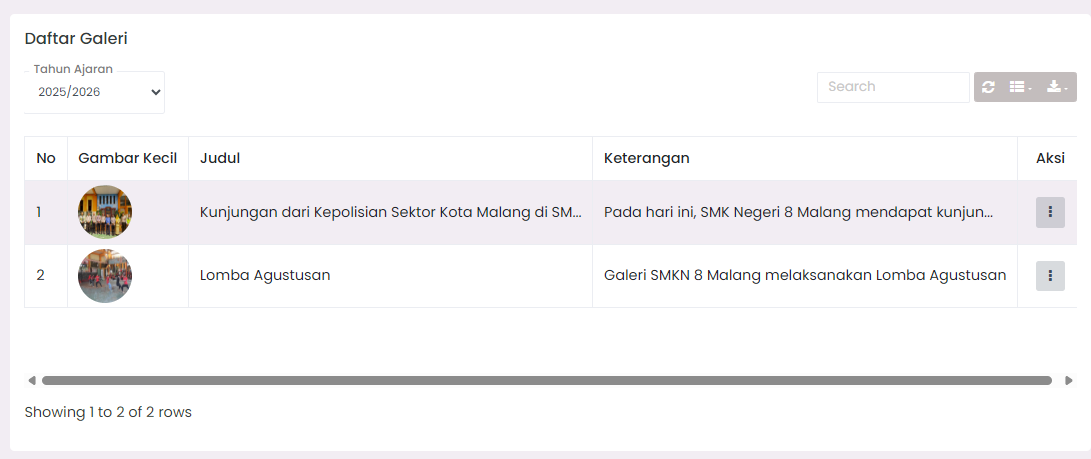Open thumbnail of Lomba Agustusan gallery

click(x=105, y=276)
